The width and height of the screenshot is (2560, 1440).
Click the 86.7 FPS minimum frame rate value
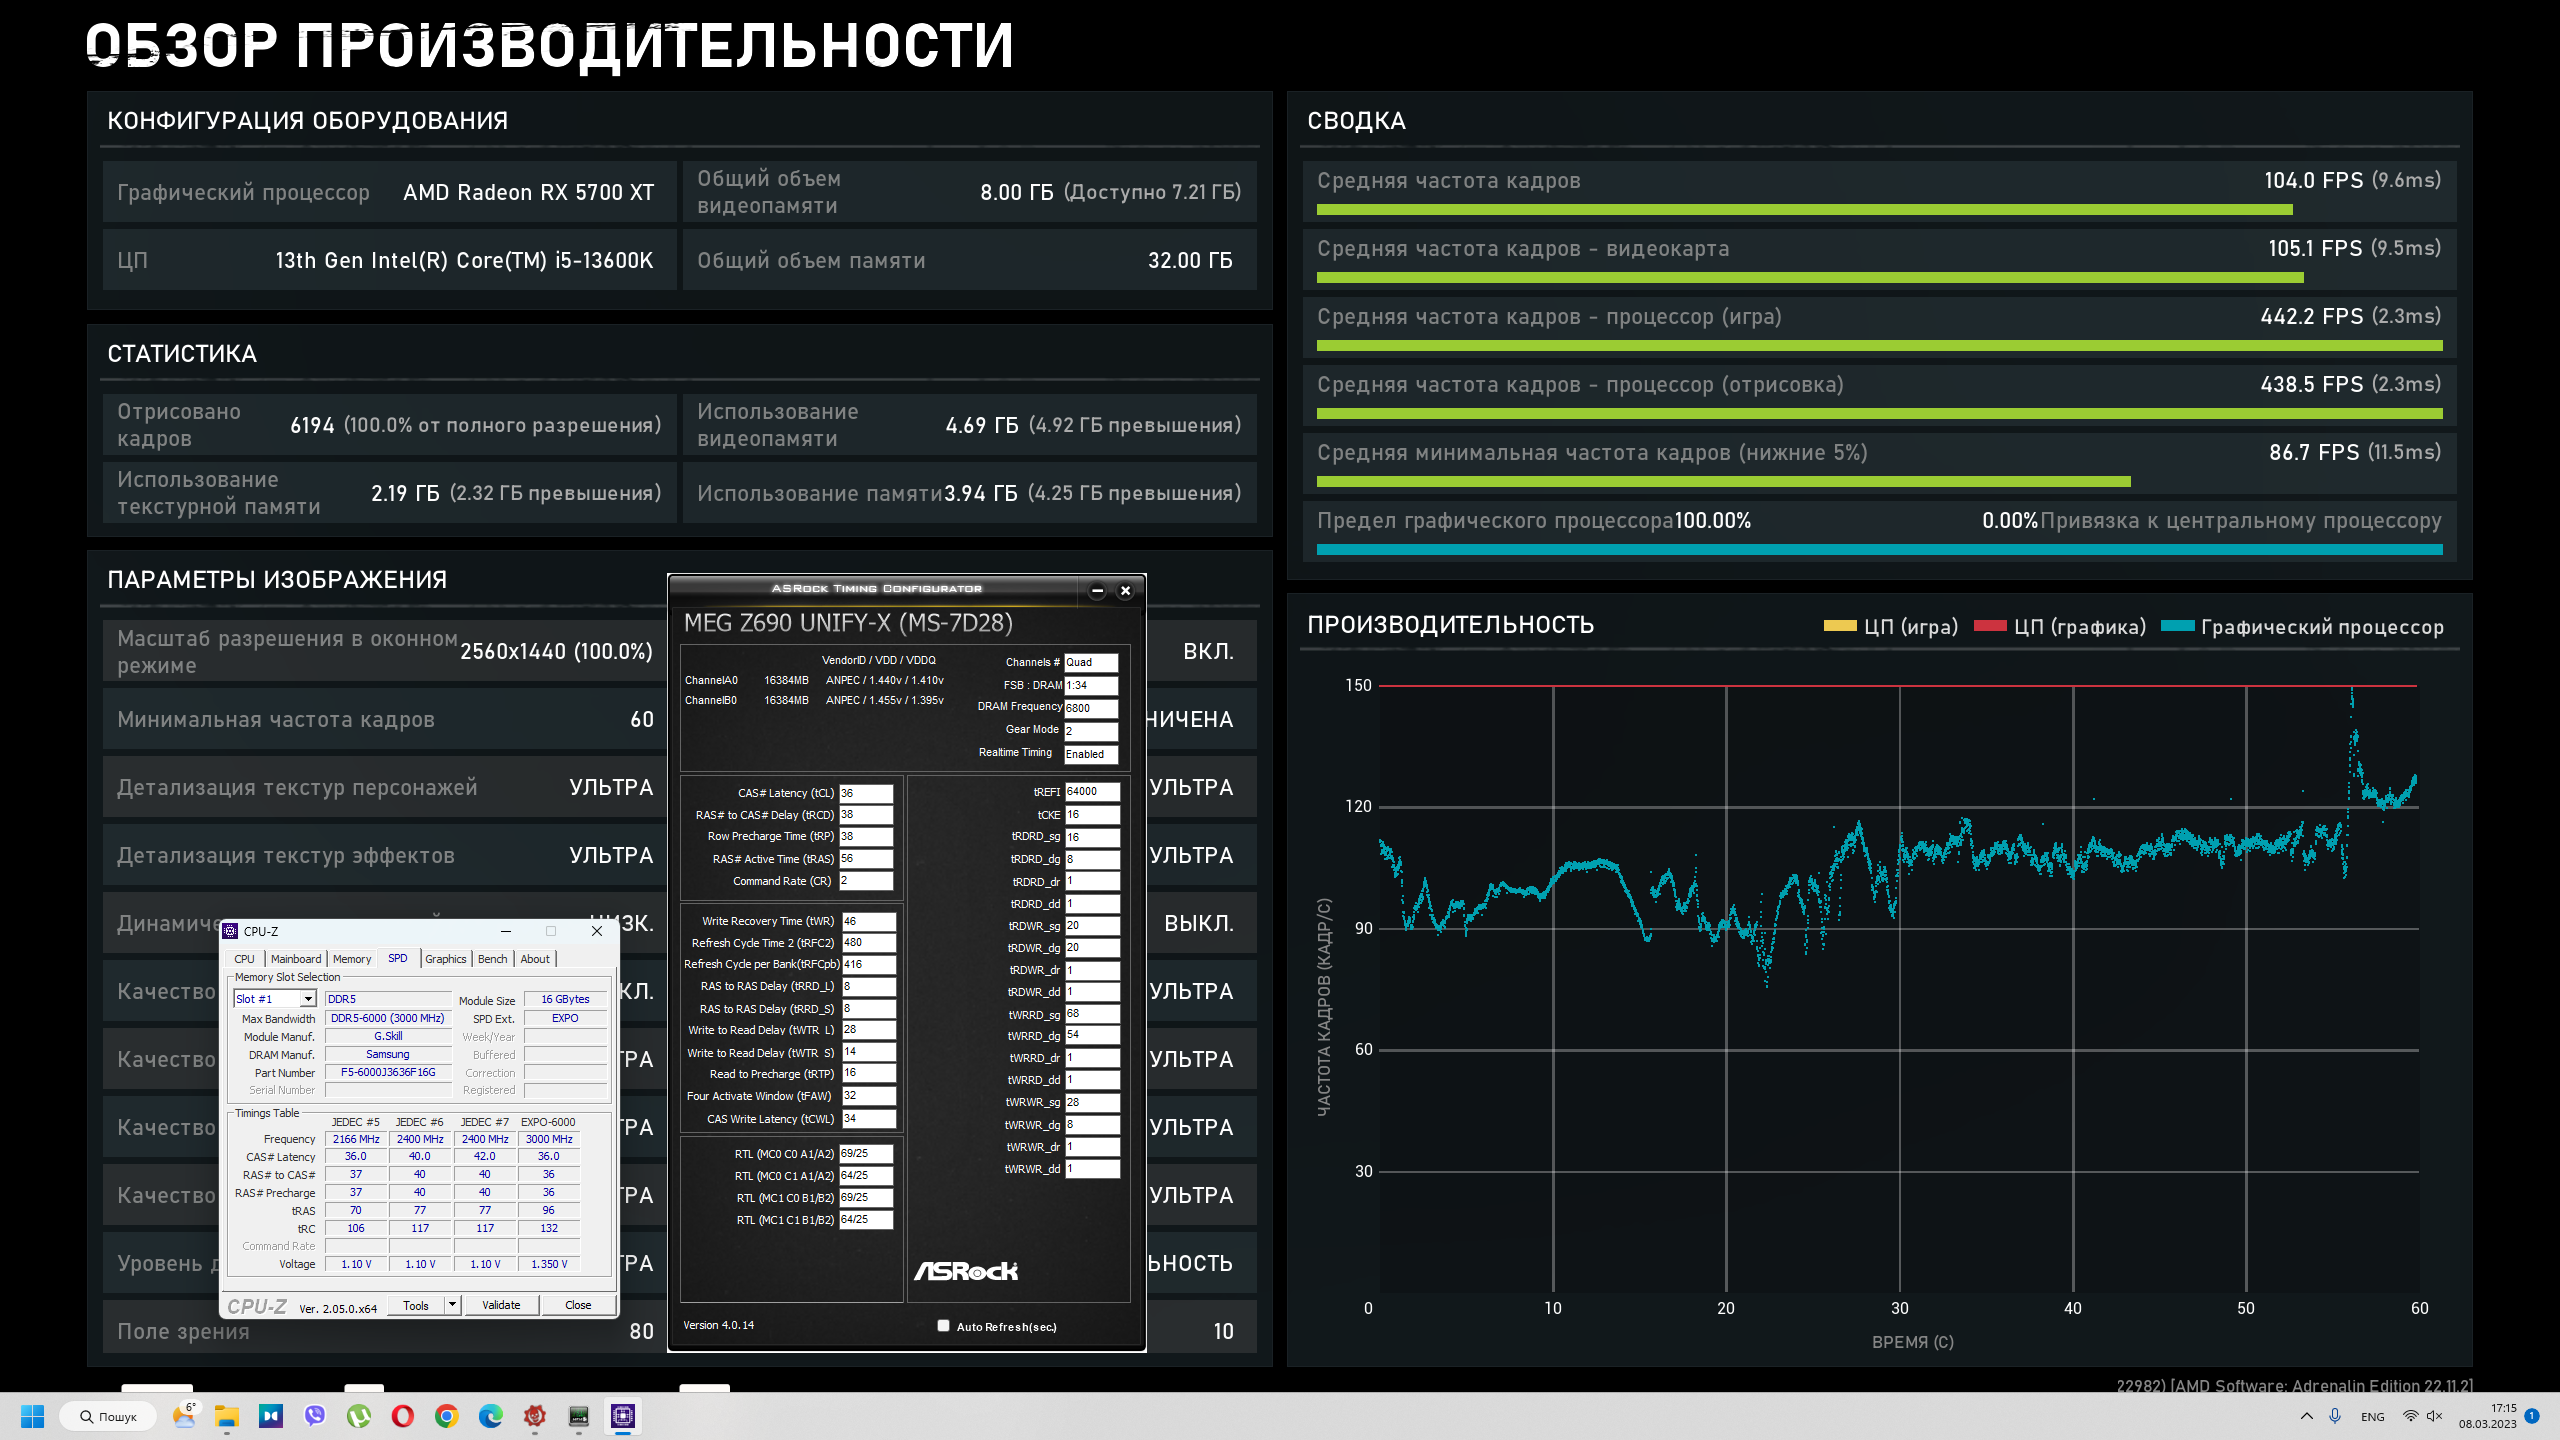tap(2313, 452)
